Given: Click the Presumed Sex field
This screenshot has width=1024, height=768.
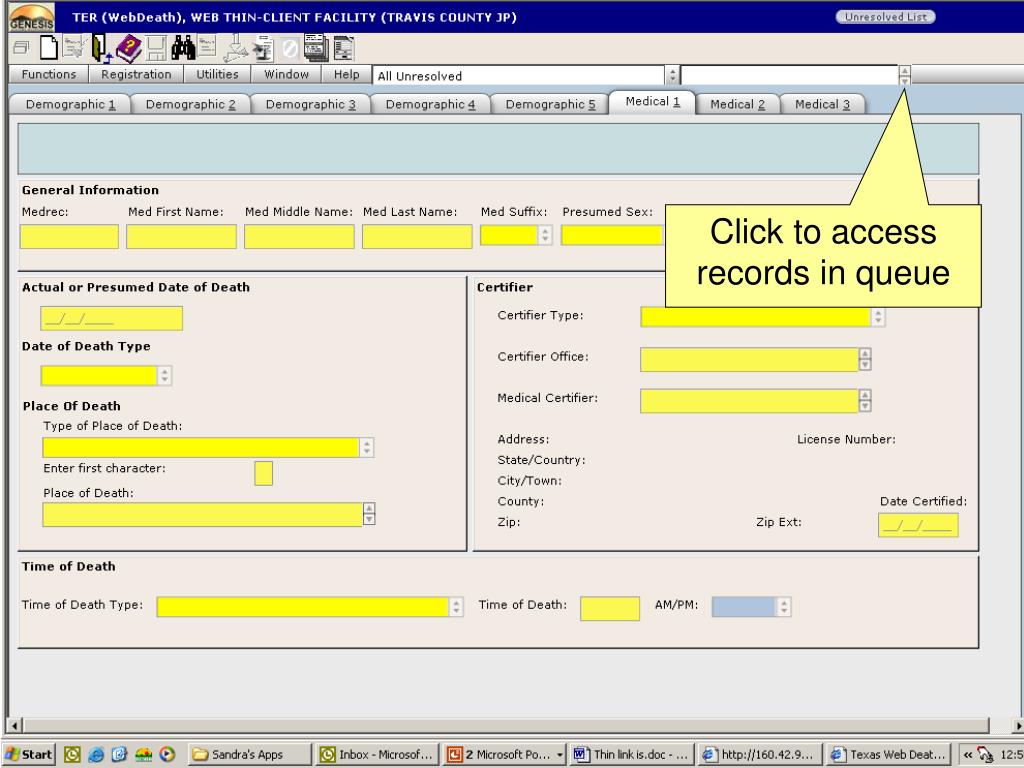Looking at the screenshot, I should pyautogui.click(x=612, y=235).
